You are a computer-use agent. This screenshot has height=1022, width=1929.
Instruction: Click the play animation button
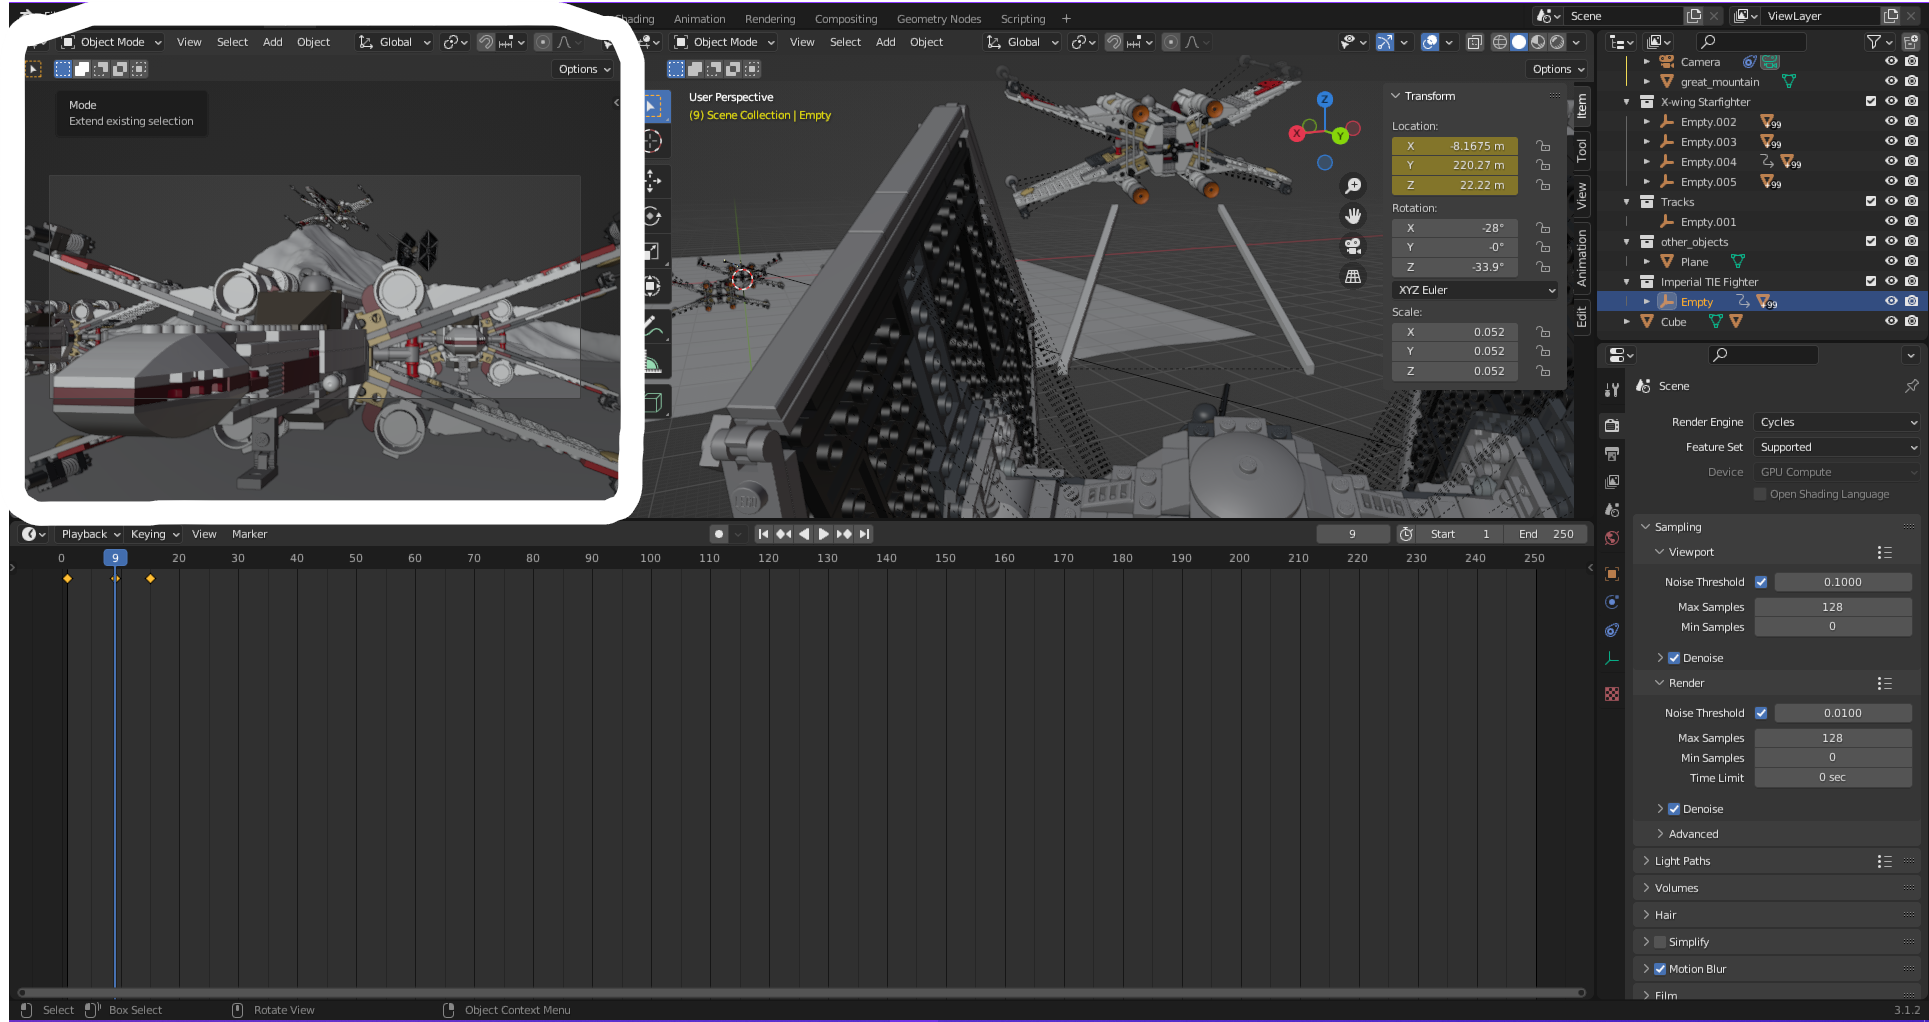(x=824, y=534)
